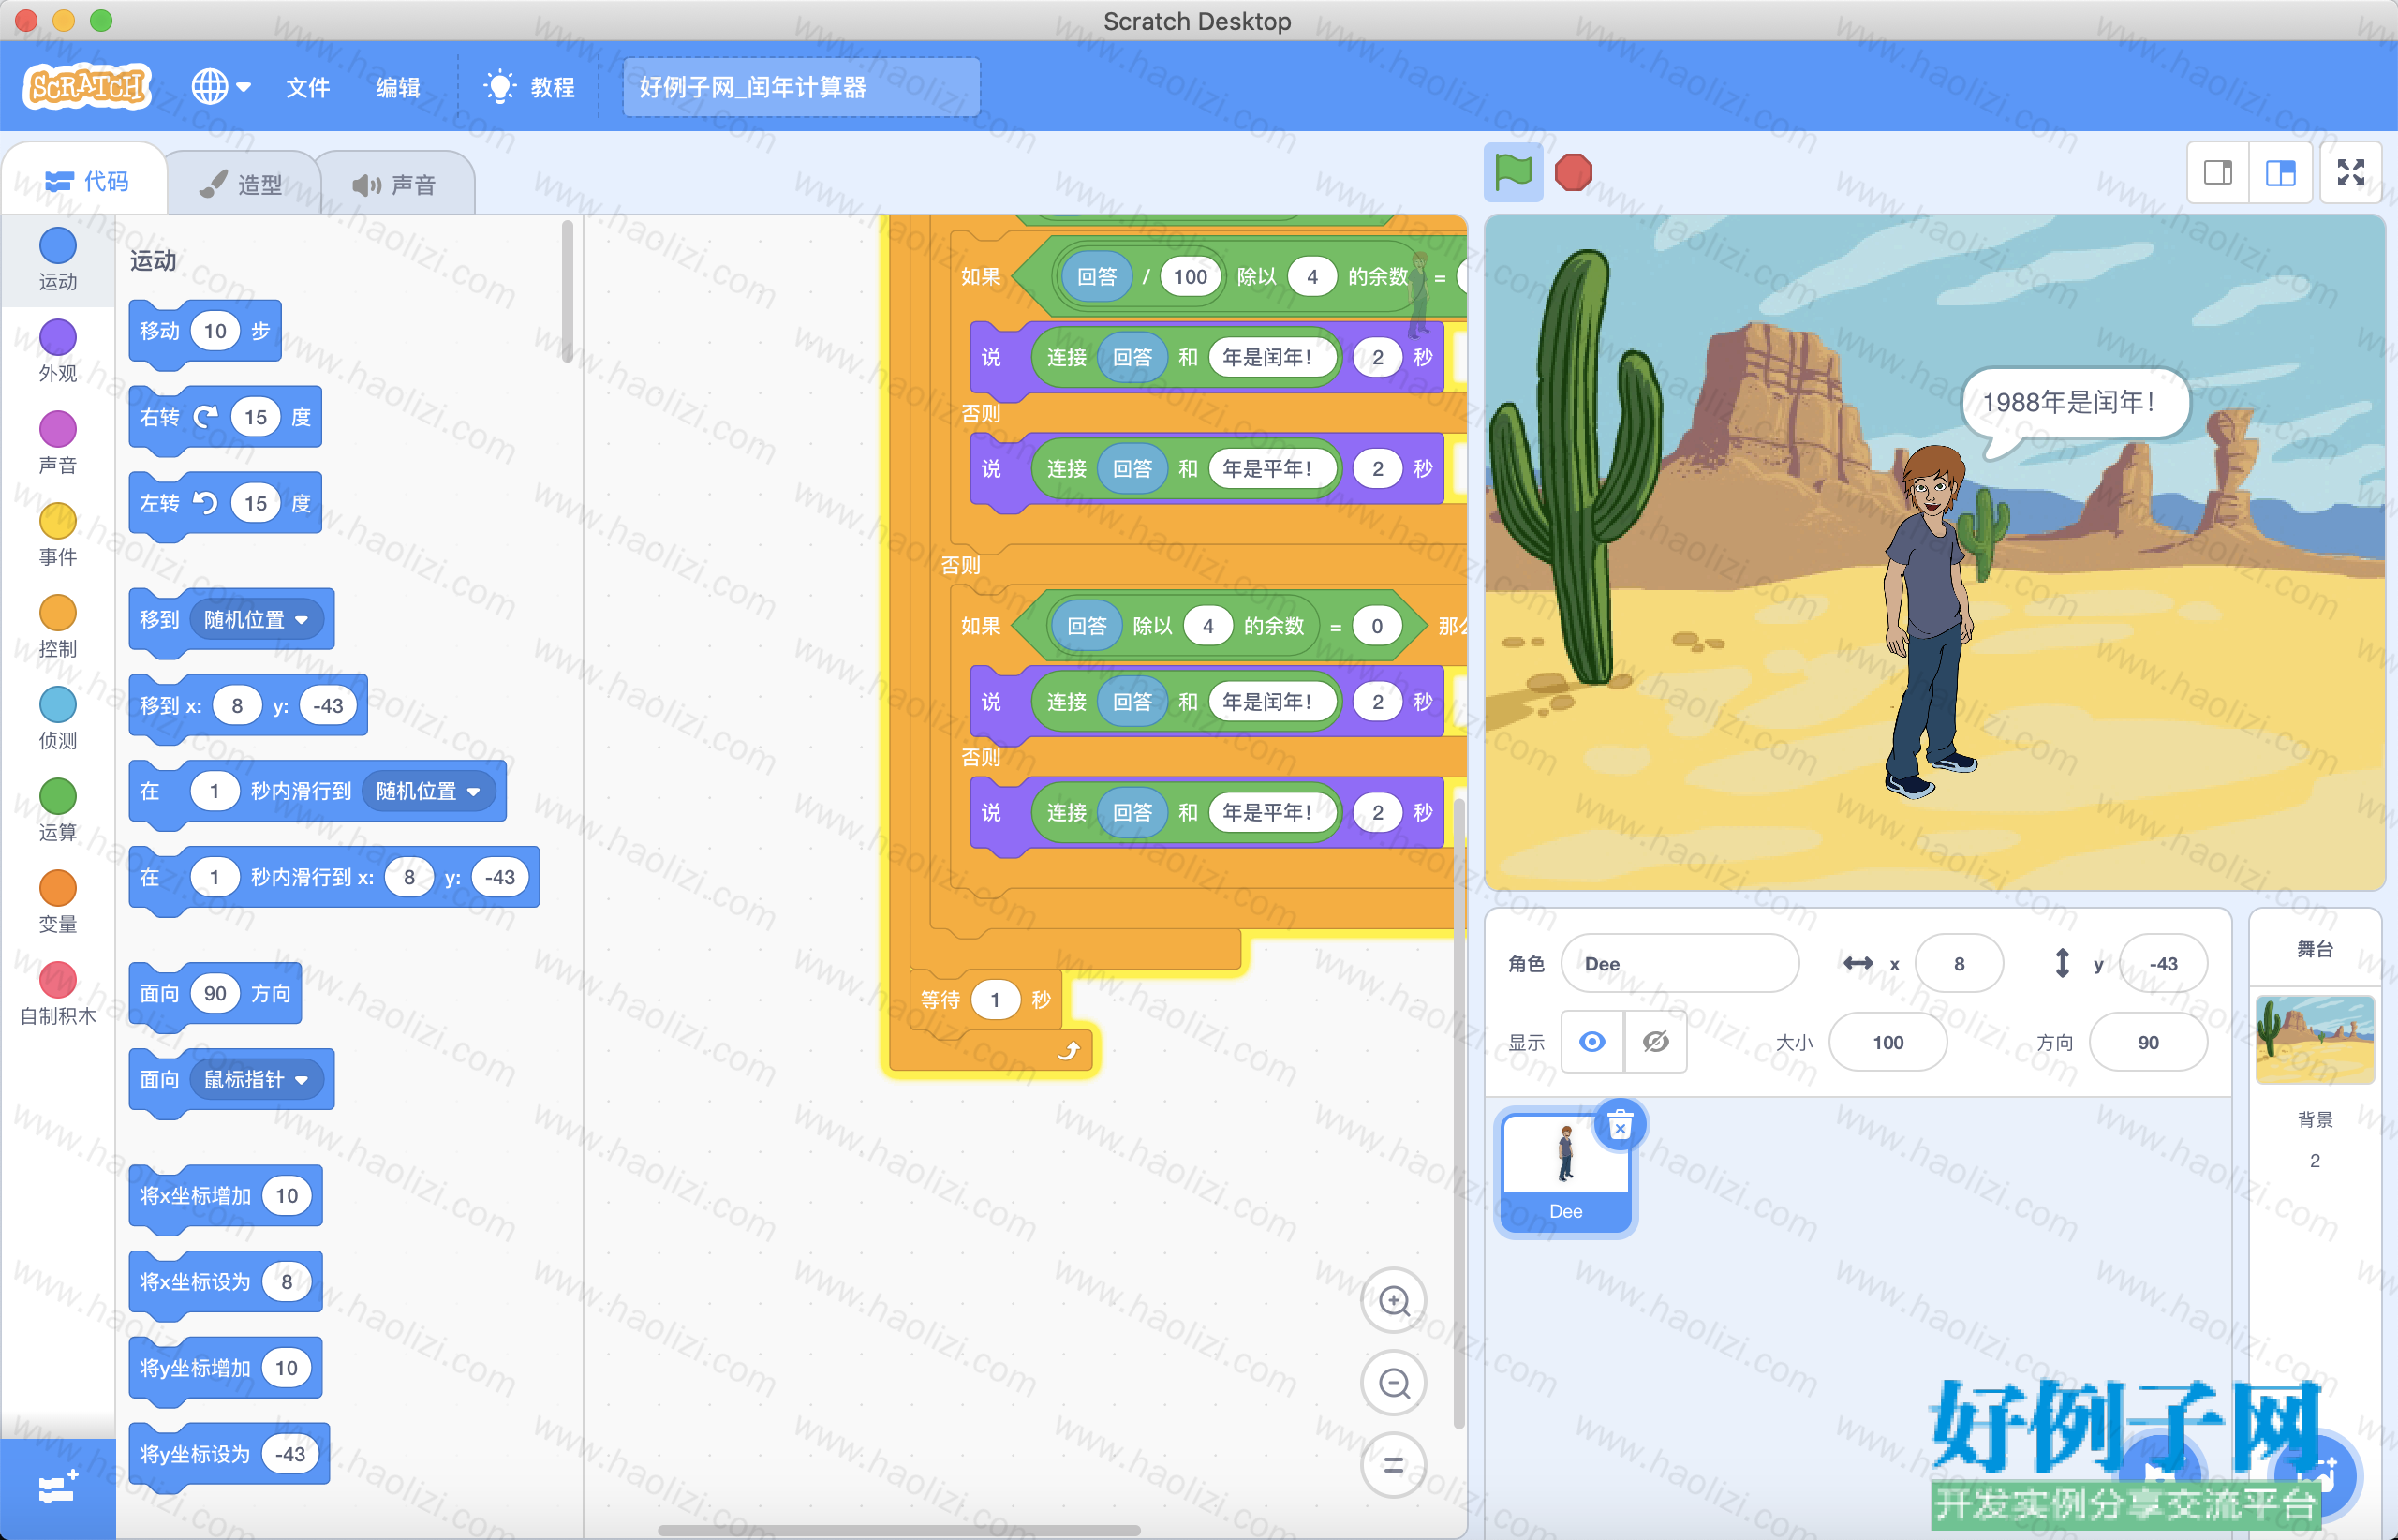Hide the sprite with crossed-eye icon

pos(1655,1042)
